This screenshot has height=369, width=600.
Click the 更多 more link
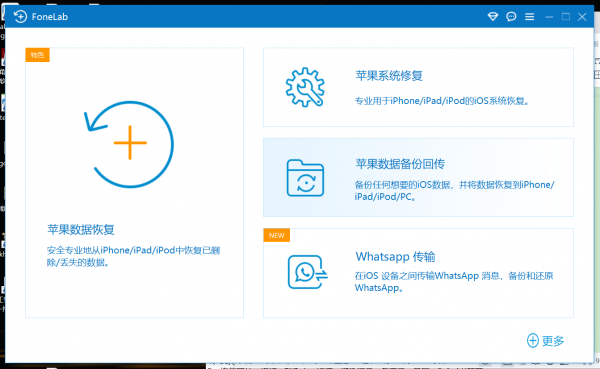553,341
